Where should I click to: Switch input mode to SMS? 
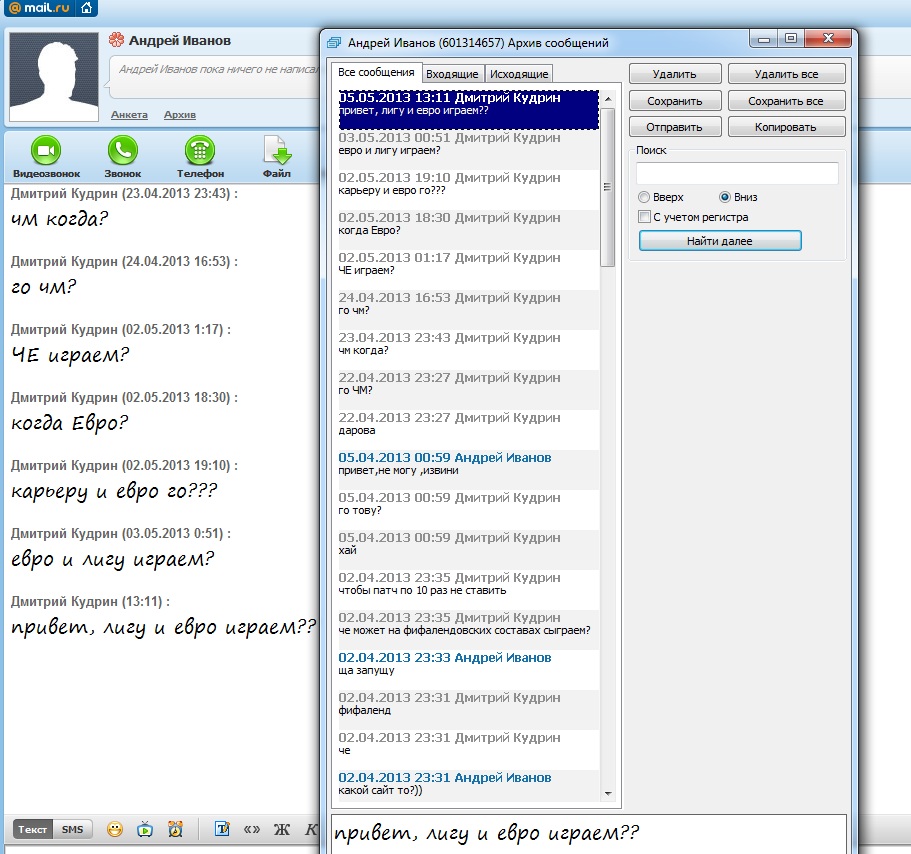pyautogui.click(x=72, y=829)
